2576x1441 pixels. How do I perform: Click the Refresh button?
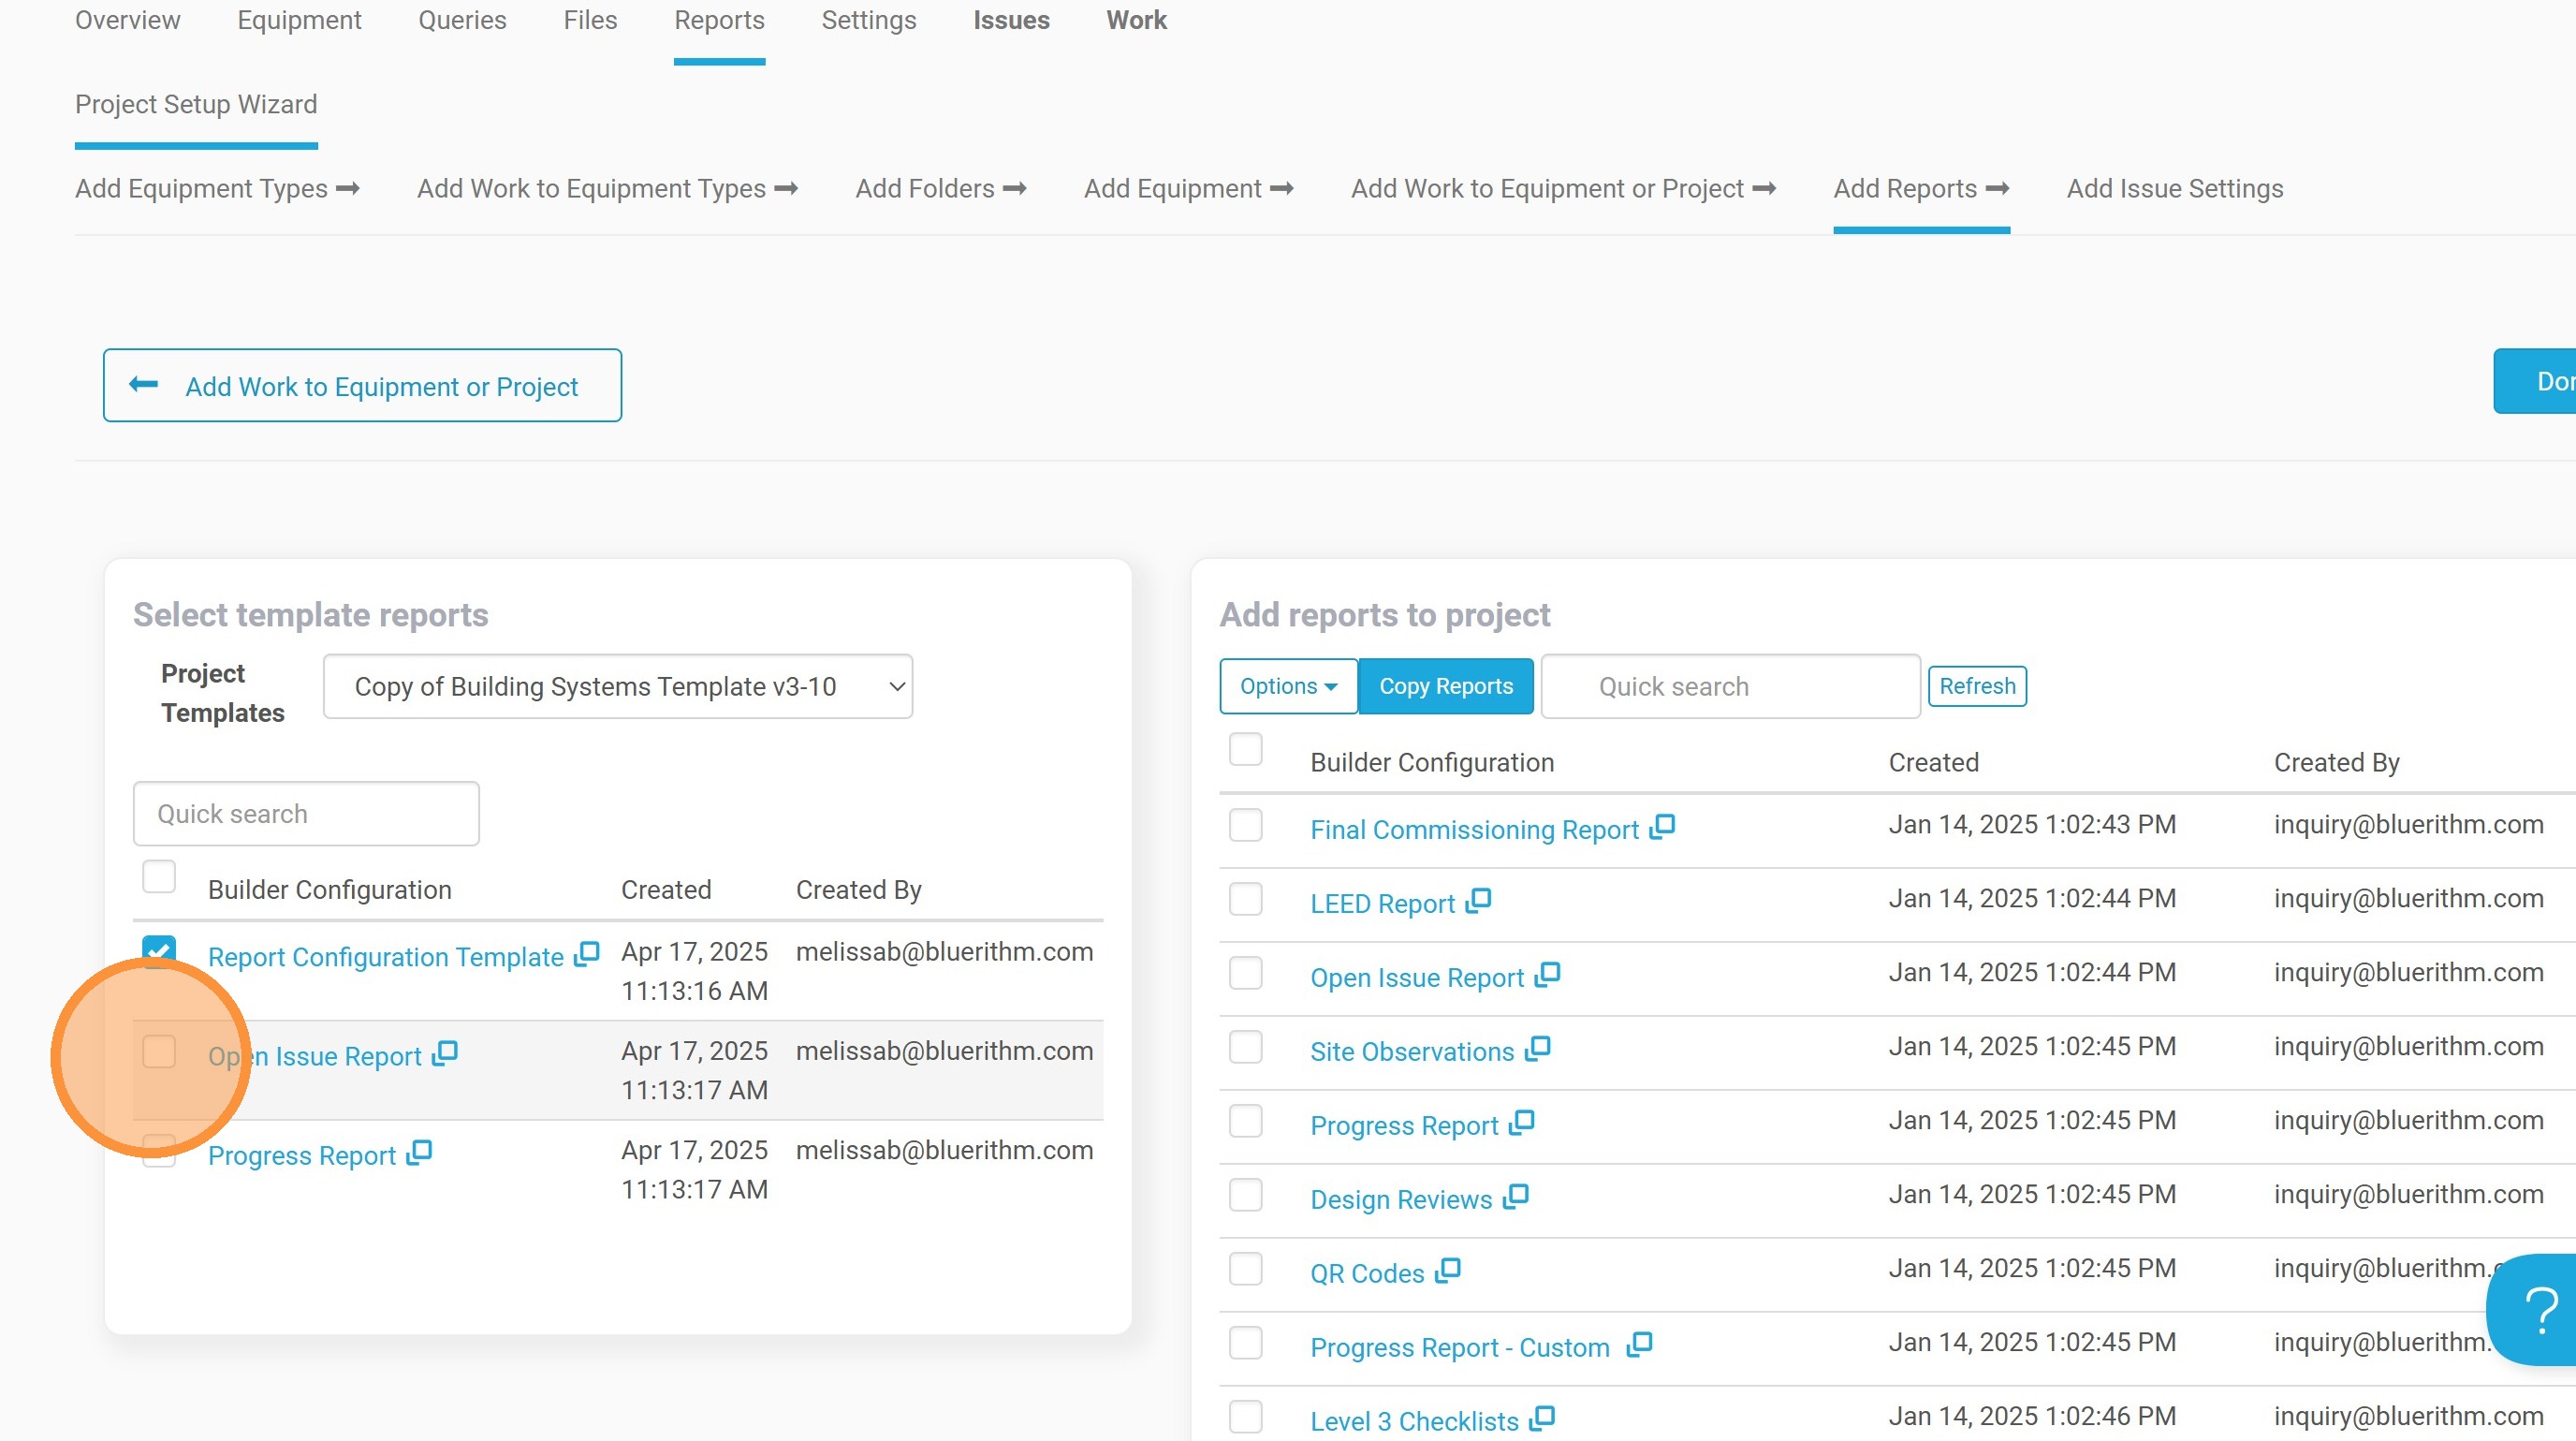1977,685
